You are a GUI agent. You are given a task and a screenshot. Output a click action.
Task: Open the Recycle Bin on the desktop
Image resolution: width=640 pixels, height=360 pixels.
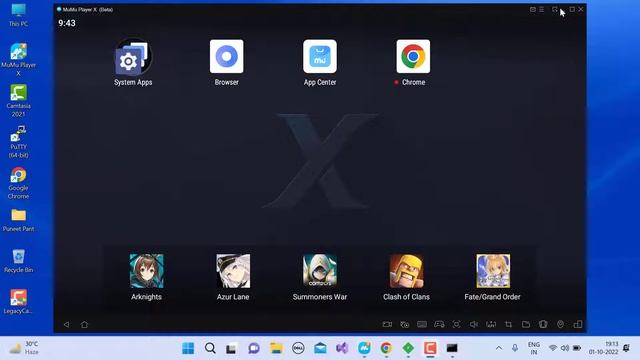(x=18, y=261)
